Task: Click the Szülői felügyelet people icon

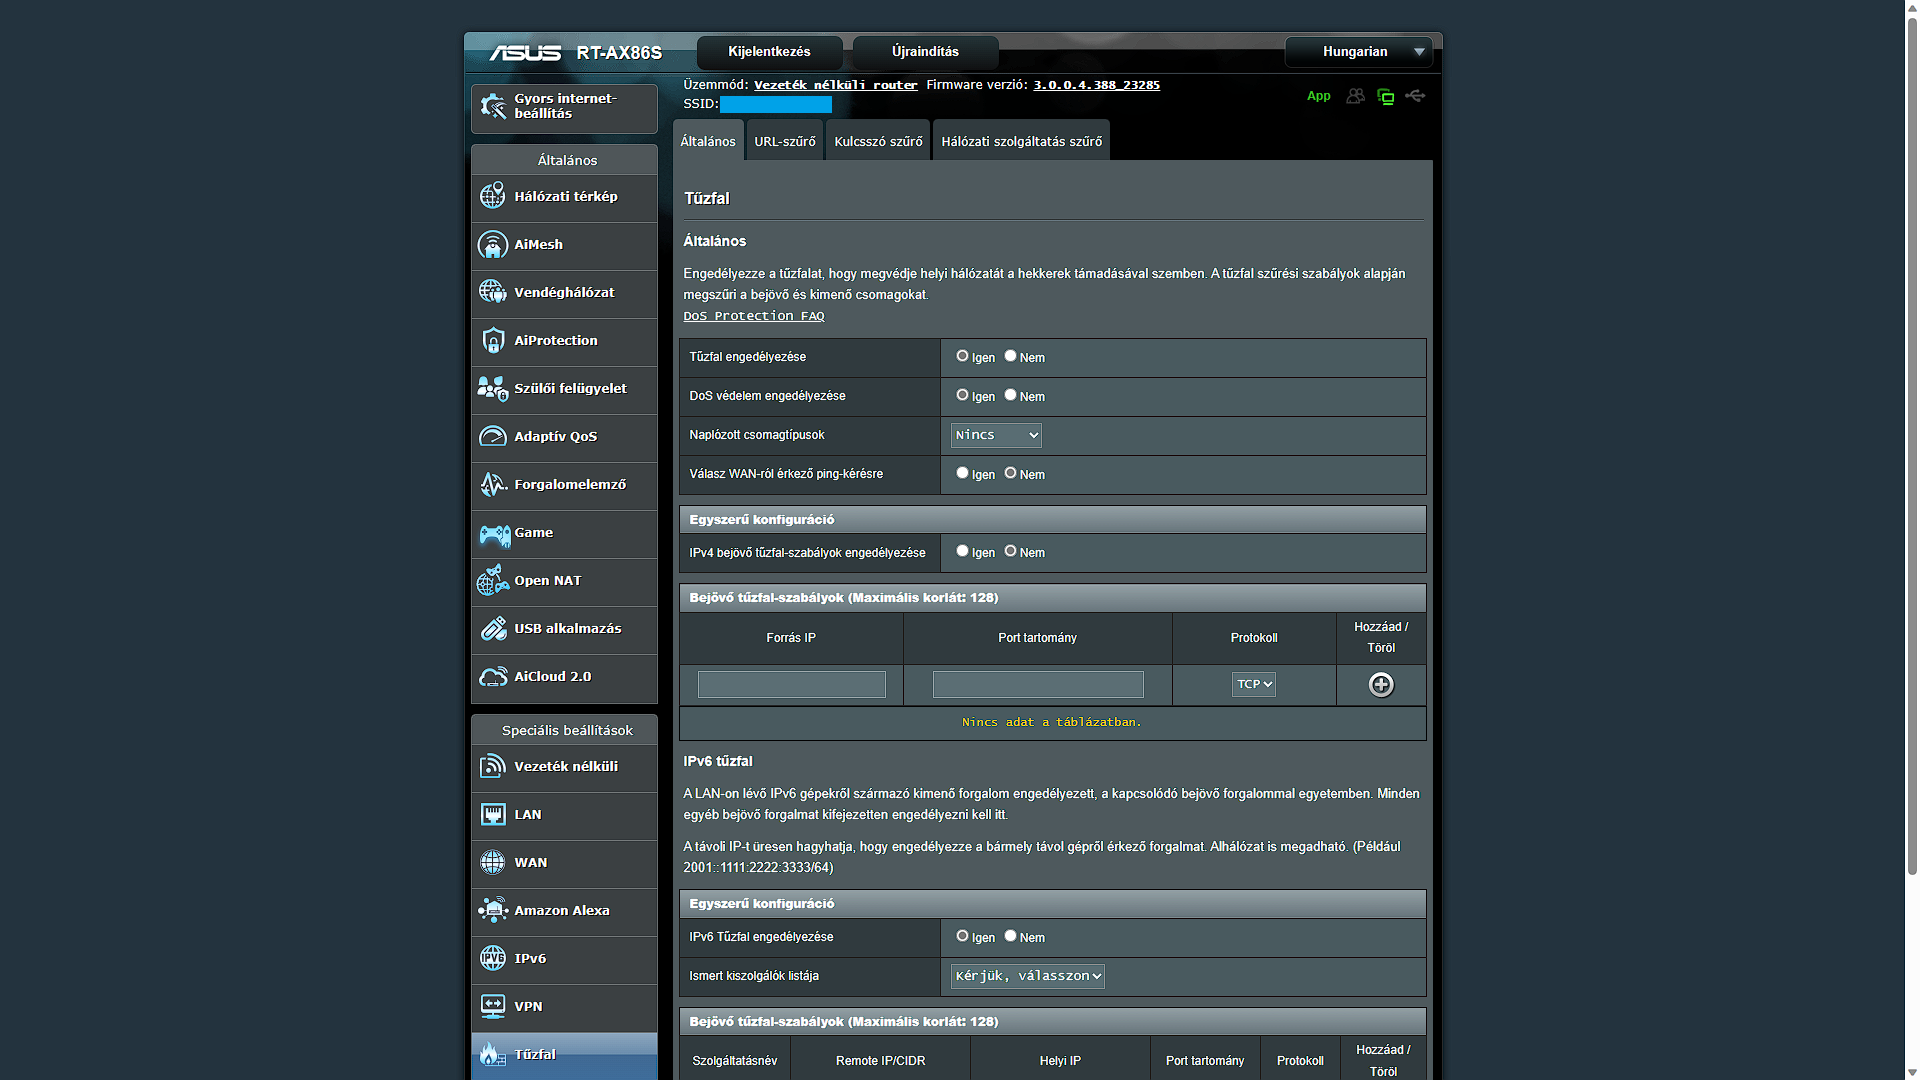Action: point(492,388)
